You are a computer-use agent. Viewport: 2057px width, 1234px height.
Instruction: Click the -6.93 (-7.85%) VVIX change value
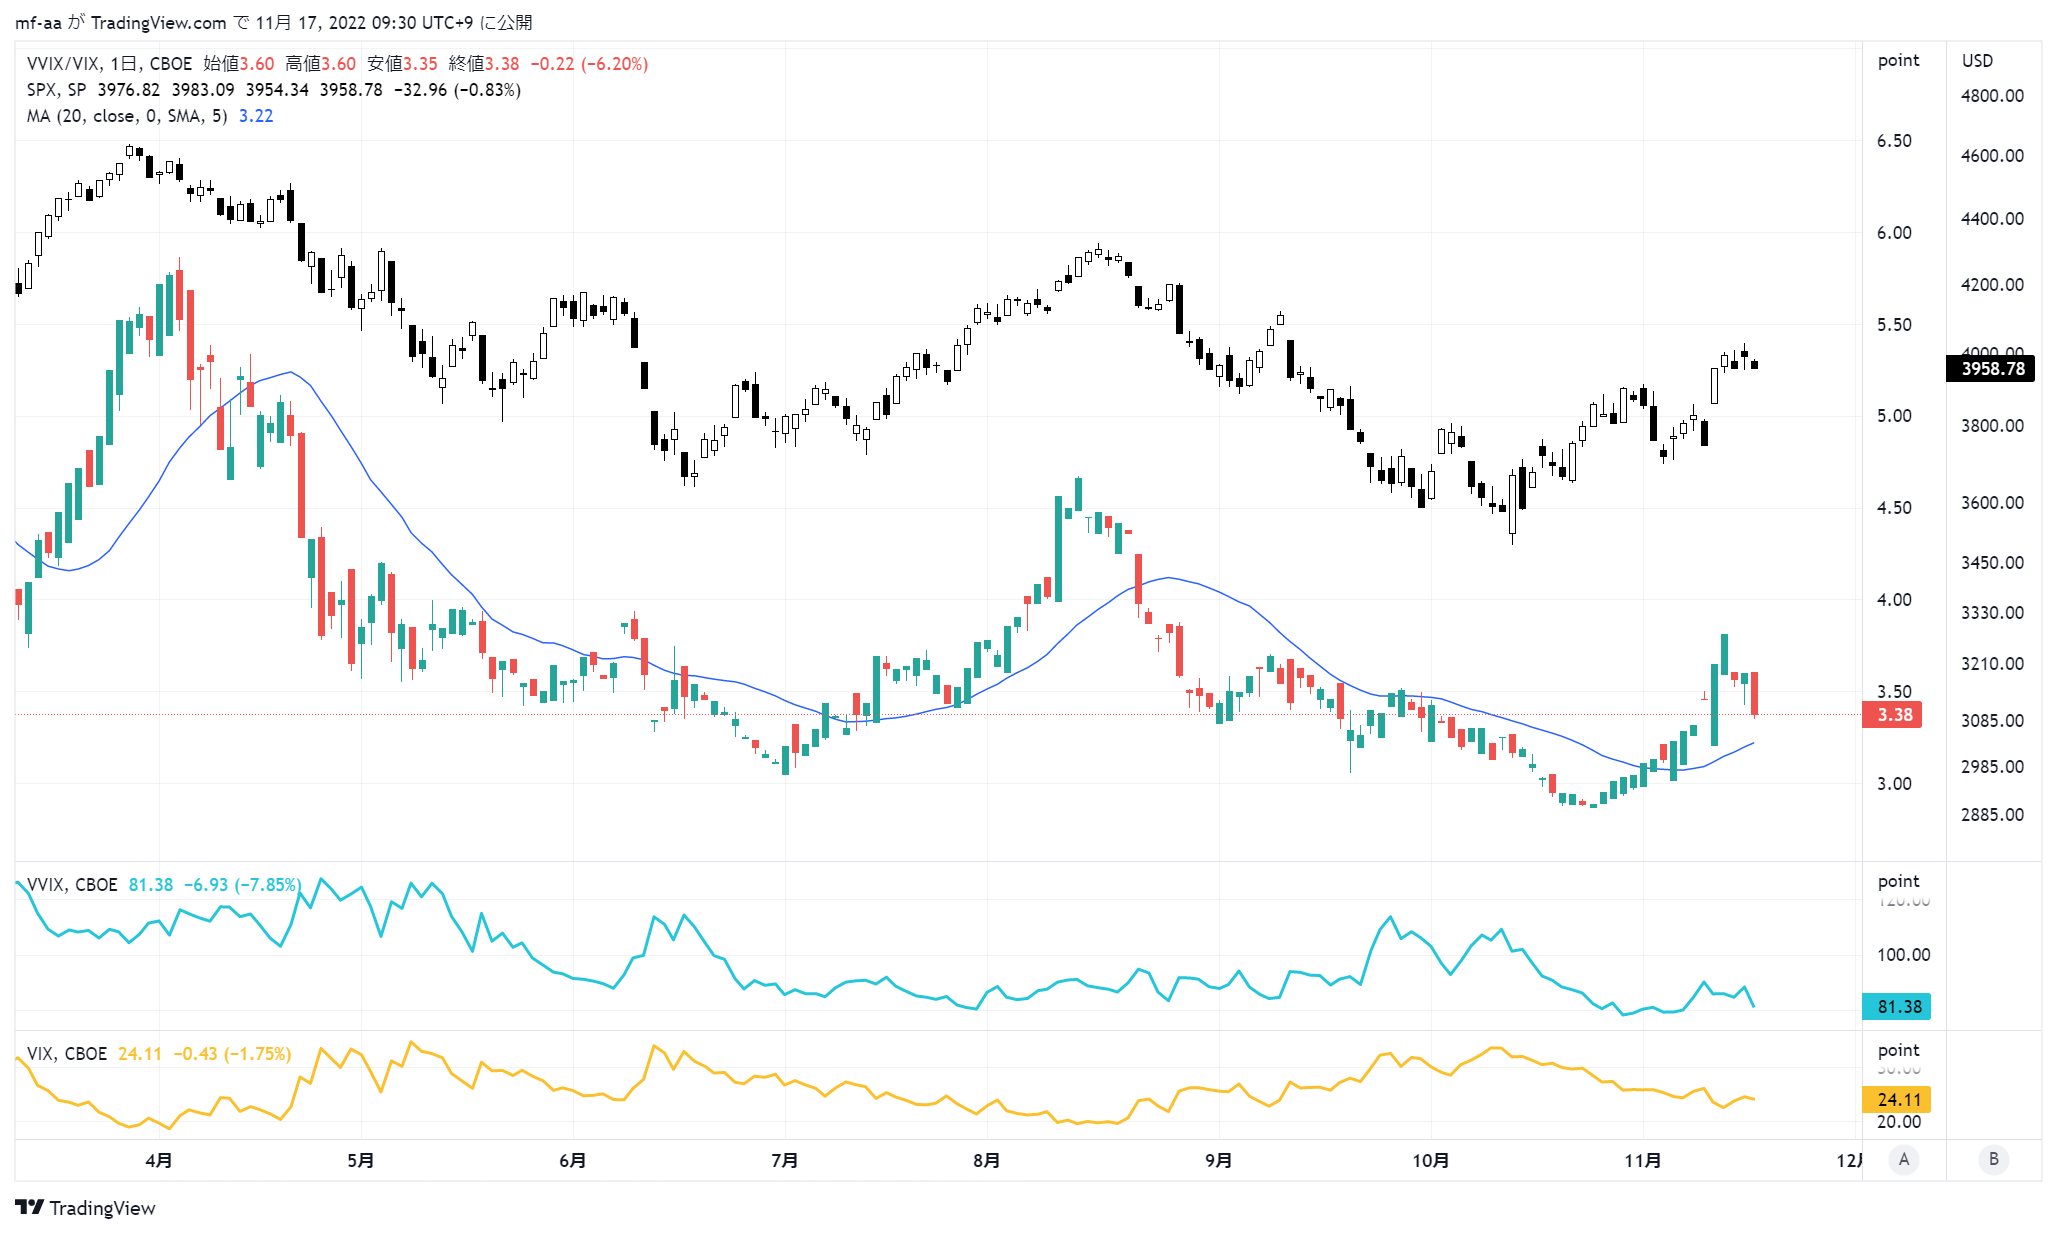242,884
